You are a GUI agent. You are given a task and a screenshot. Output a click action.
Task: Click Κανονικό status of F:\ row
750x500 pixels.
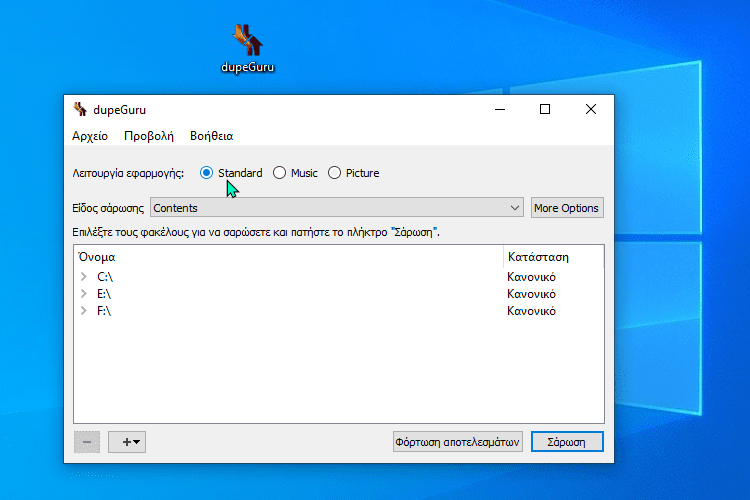531,311
